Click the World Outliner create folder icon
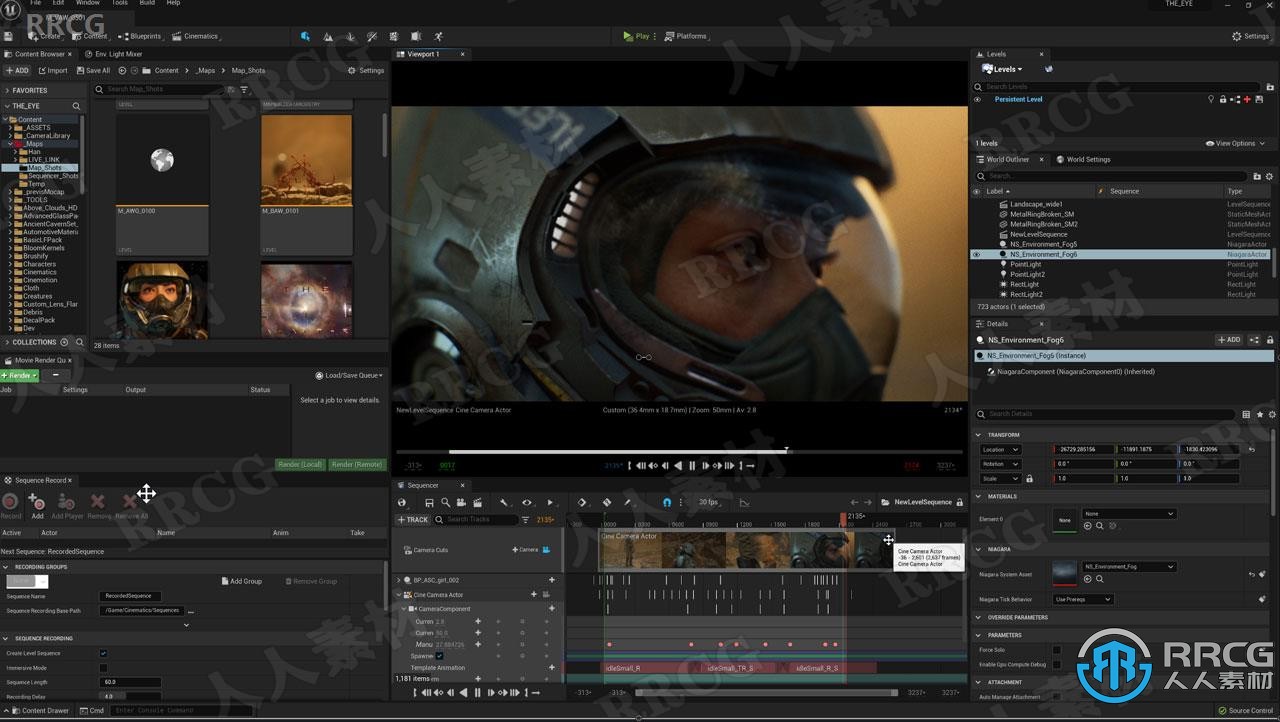 (x=1257, y=176)
